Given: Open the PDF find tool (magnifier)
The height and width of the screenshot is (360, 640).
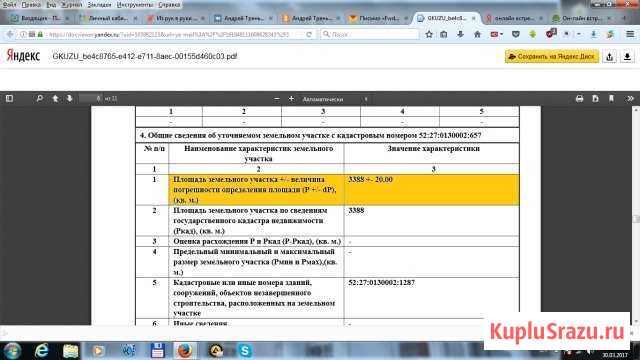Looking at the screenshot, I should [39, 99].
